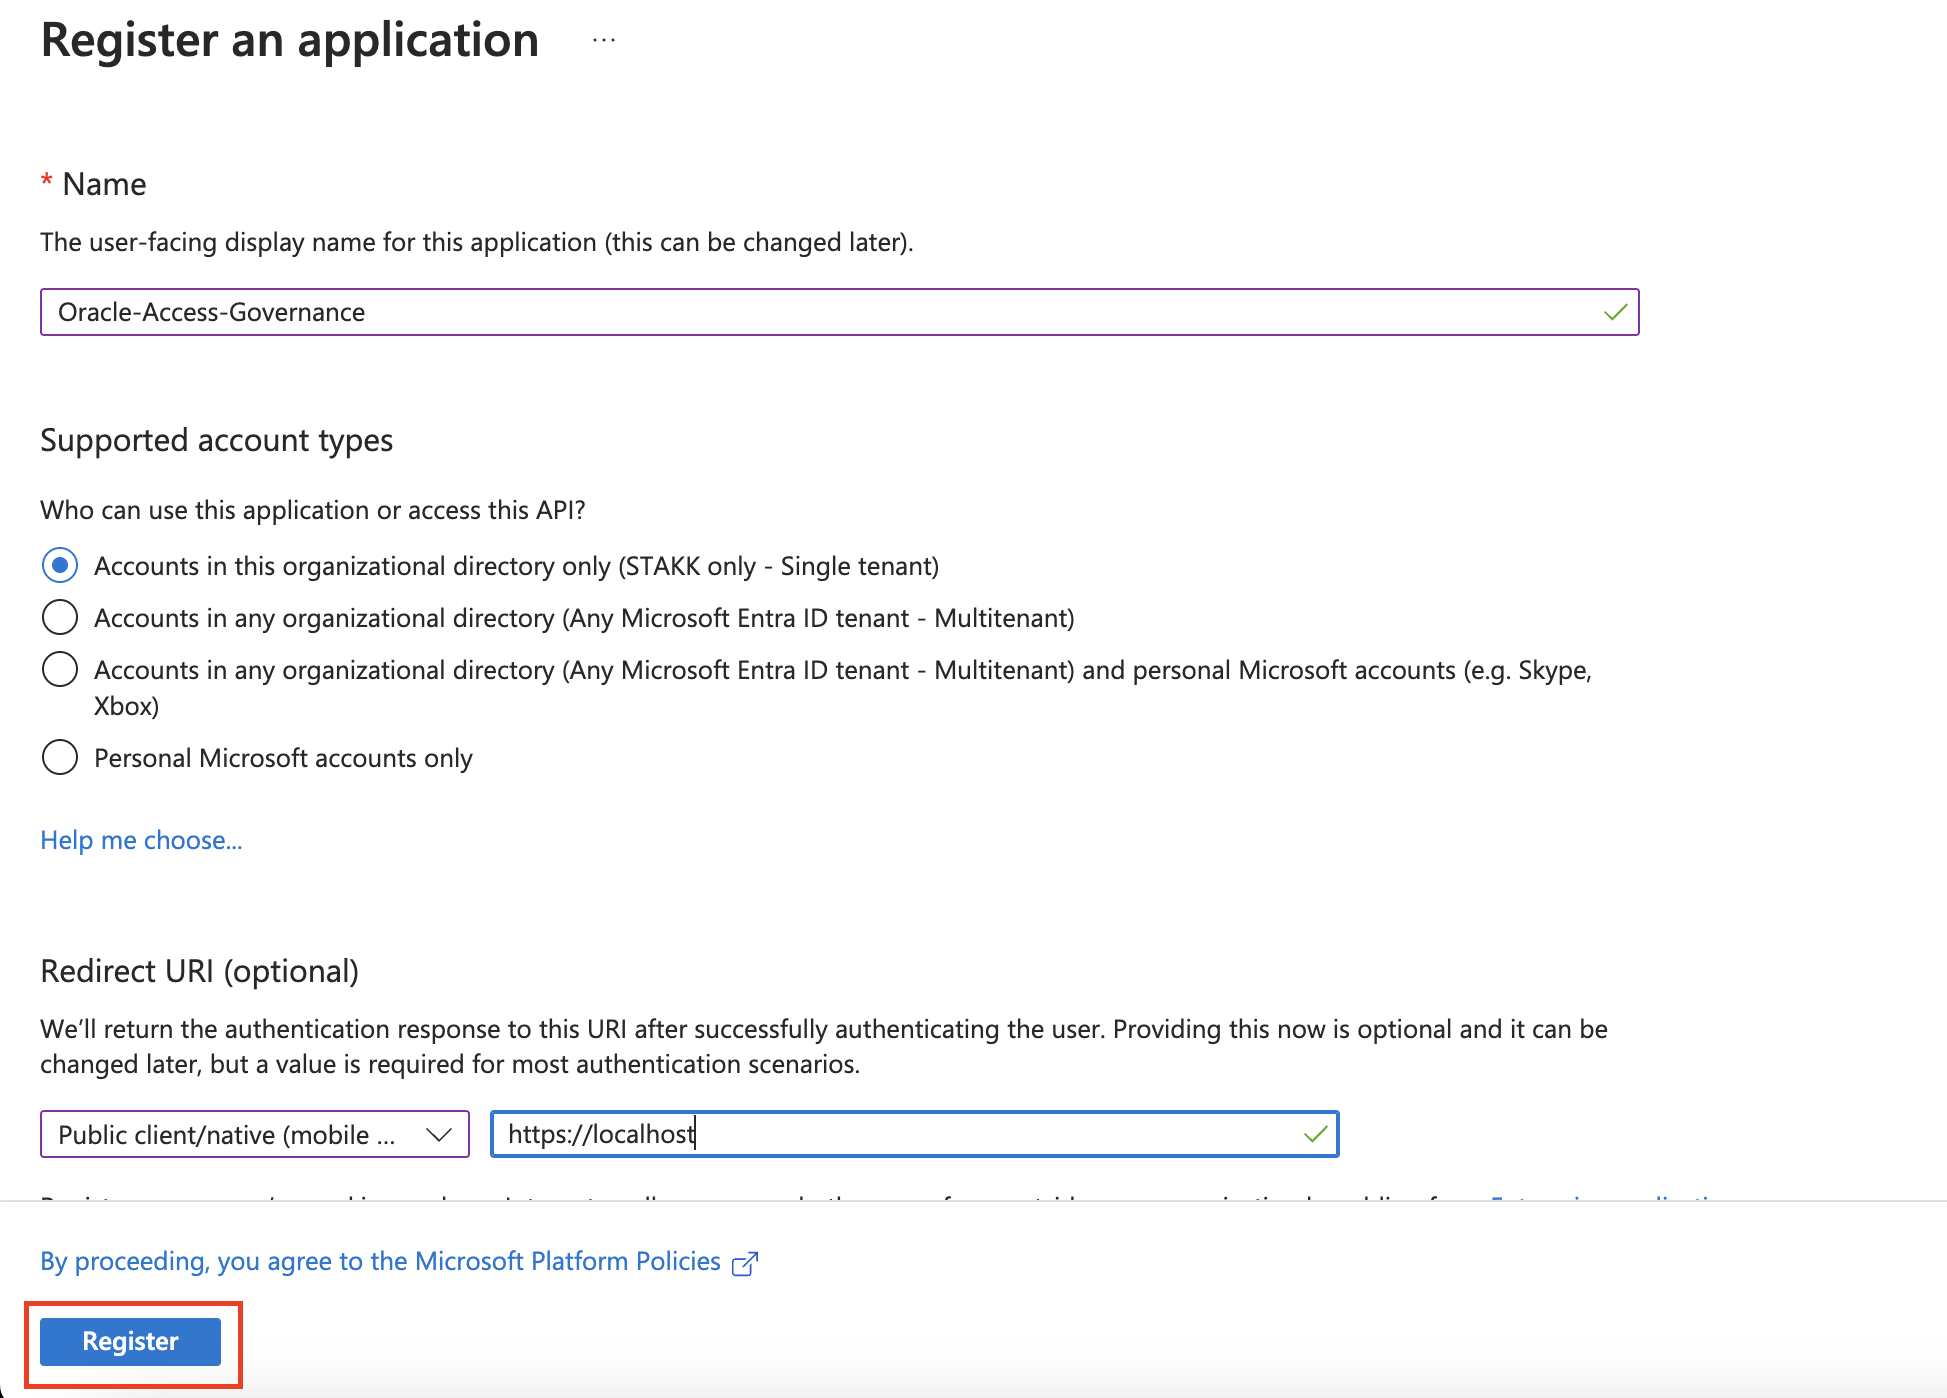Expand the Public client/native platform dropdown
This screenshot has height=1398, width=1947.
pos(255,1134)
